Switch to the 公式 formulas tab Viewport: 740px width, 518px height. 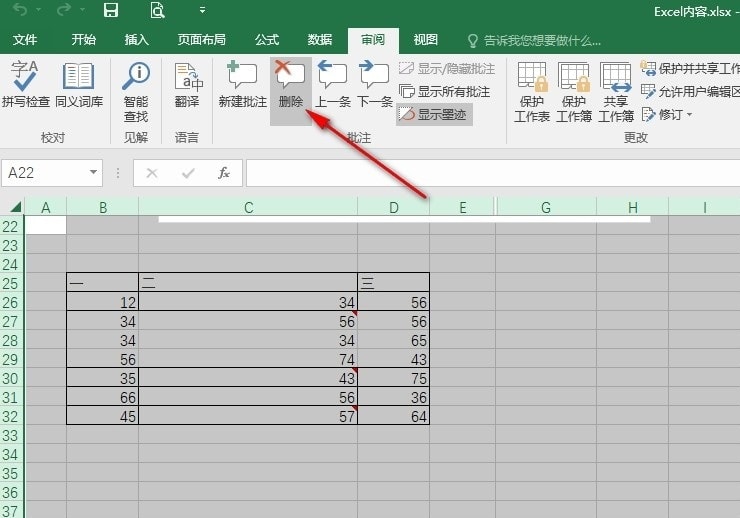267,40
